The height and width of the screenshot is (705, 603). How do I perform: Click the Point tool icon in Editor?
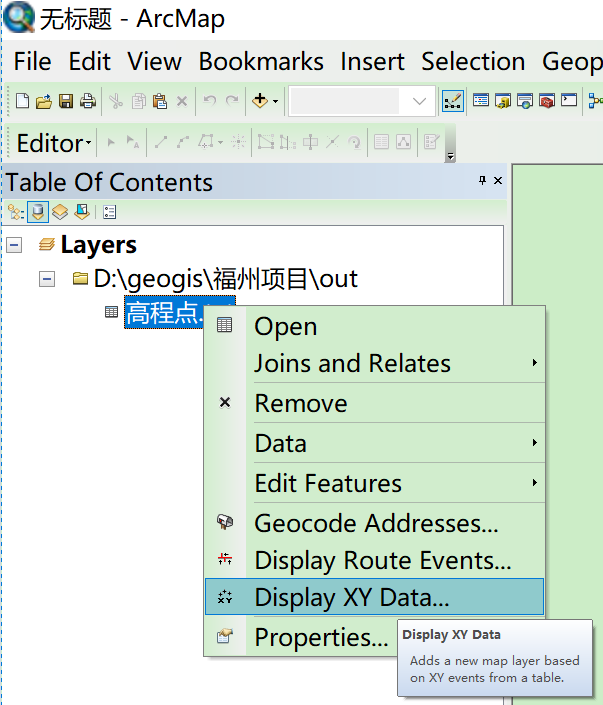tap(238, 142)
